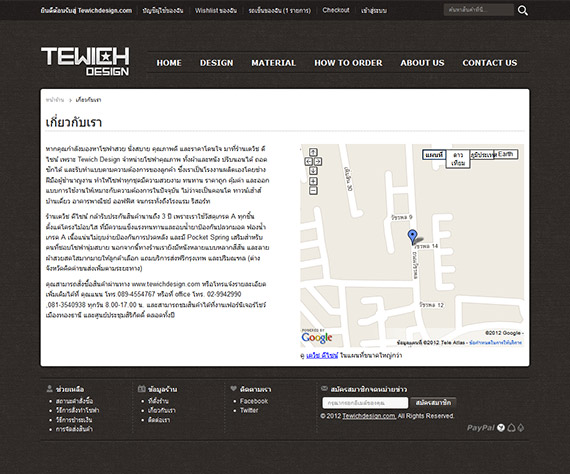Open the MATERIAL menu item
Image resolution: width=570 pixels, height=474 pixels.
coord(274,63)
